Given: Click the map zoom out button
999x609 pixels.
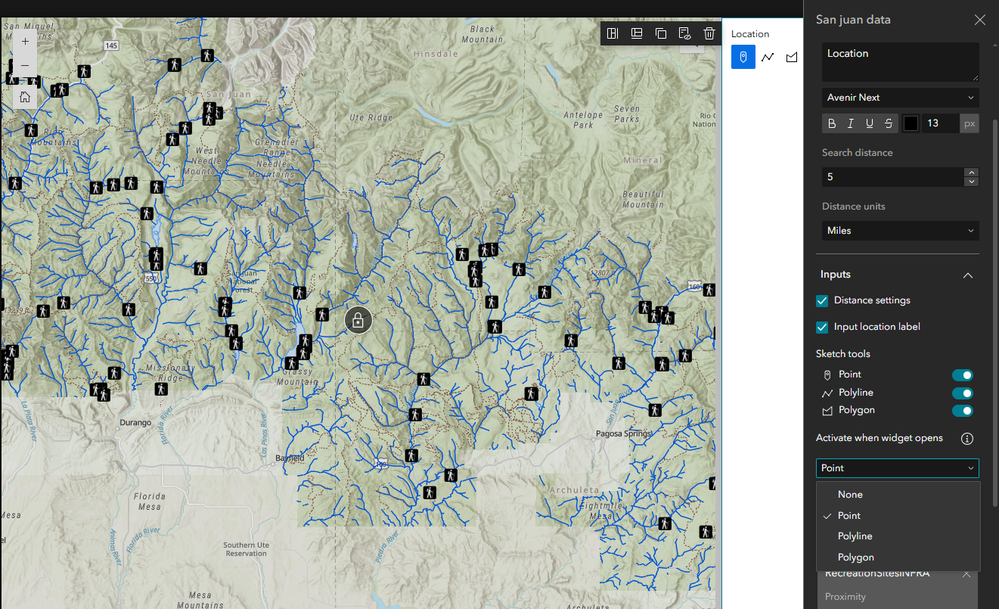Looking at the screenshot, I should [25, 65].
